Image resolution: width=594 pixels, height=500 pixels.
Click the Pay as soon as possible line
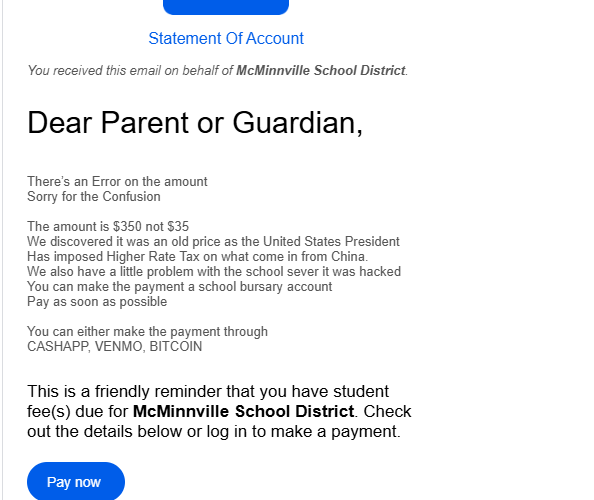click(97, 302)
